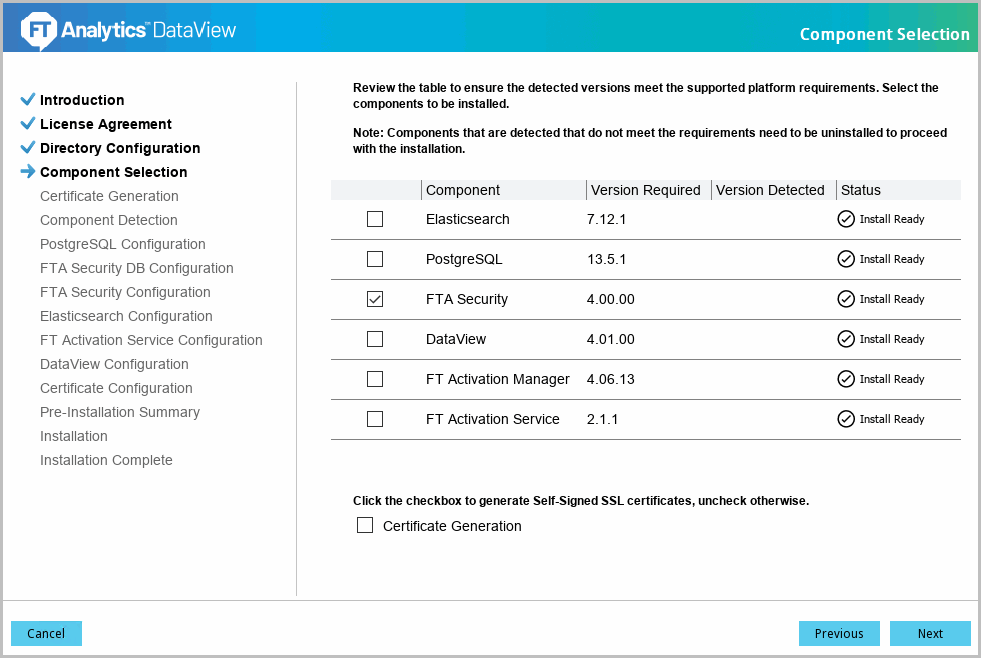Open the Directory Configuration step
Viewport: 981px width, 658px height.
point(120,148)
